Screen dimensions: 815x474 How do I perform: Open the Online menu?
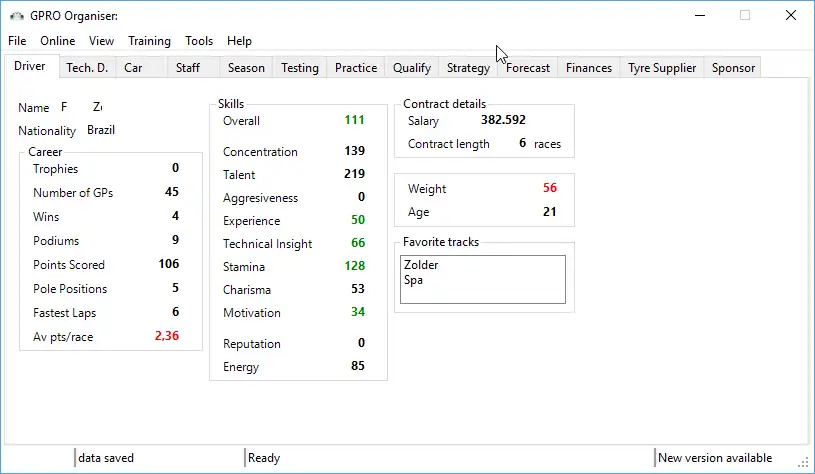click(x=58, y=41)
